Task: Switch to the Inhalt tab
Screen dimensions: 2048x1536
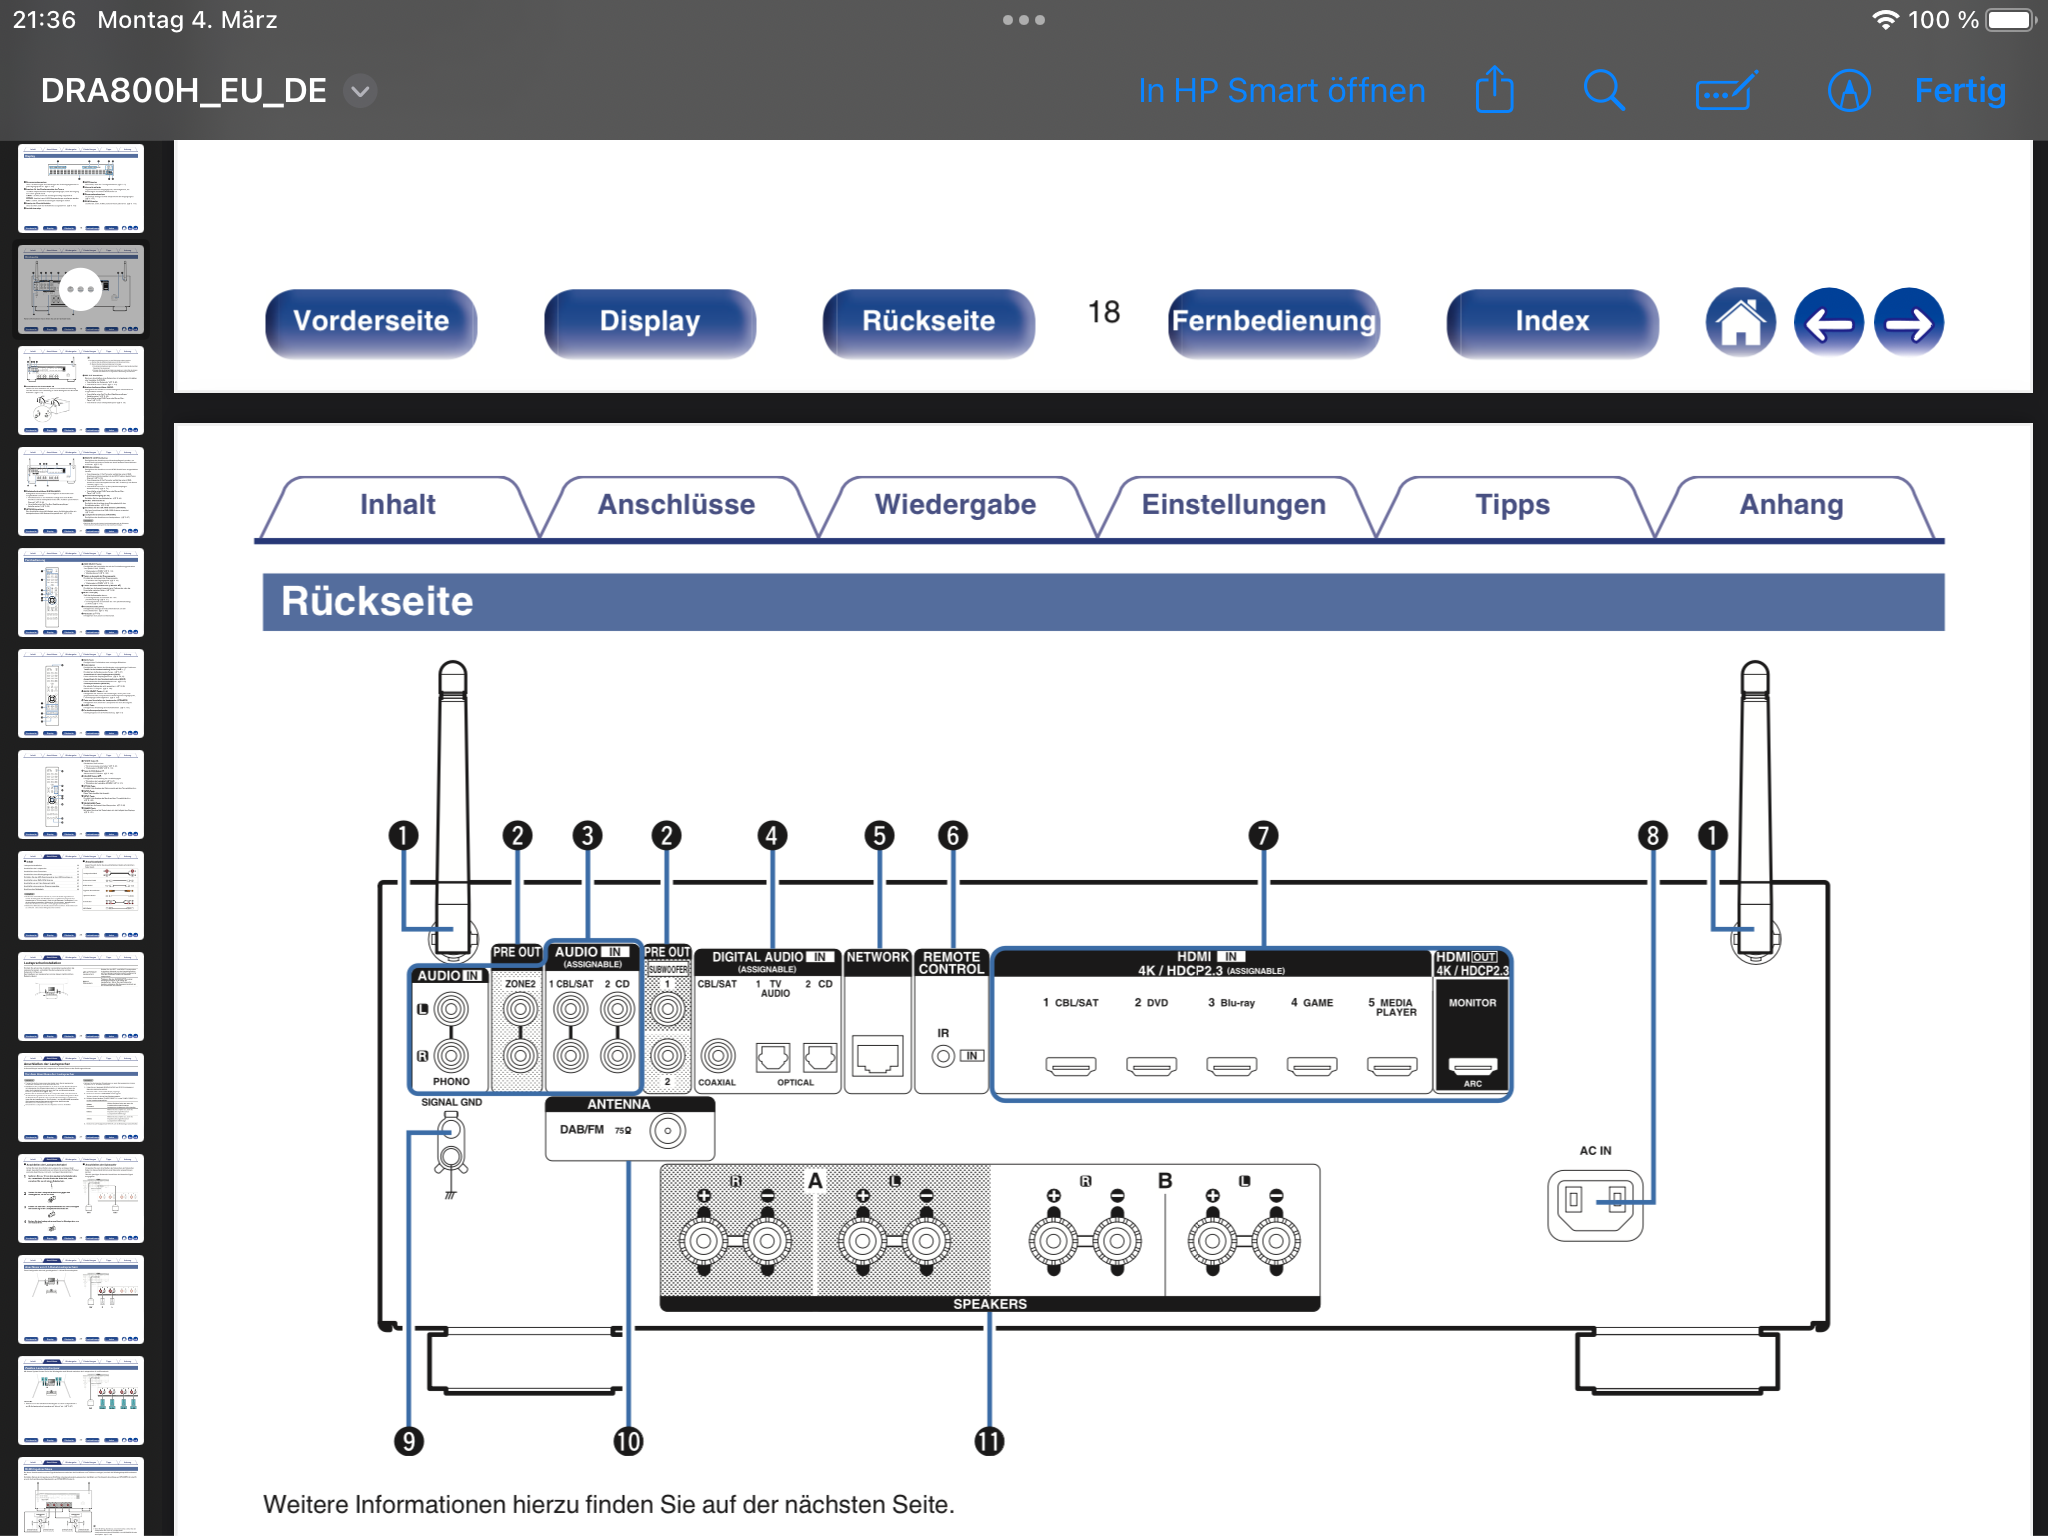Action: click(398, 505)
